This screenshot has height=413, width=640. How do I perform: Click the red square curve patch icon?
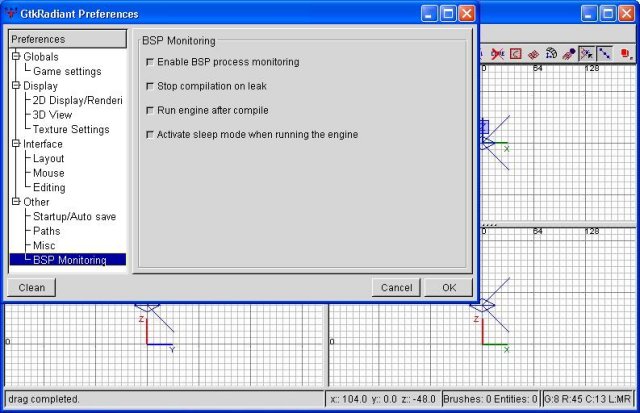coord(516,53)
